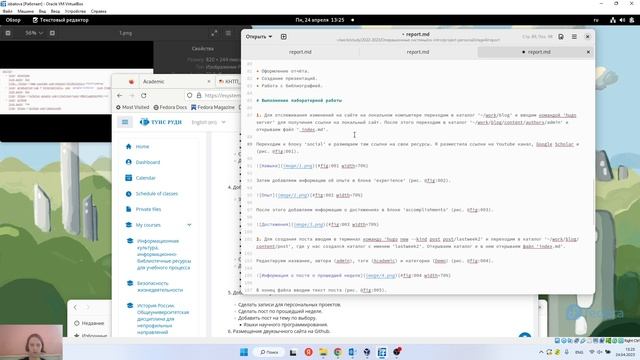The image size is (640, 360).
Task: Open Yandex browser from the Windows taskbar
Action: pos(309,352)
